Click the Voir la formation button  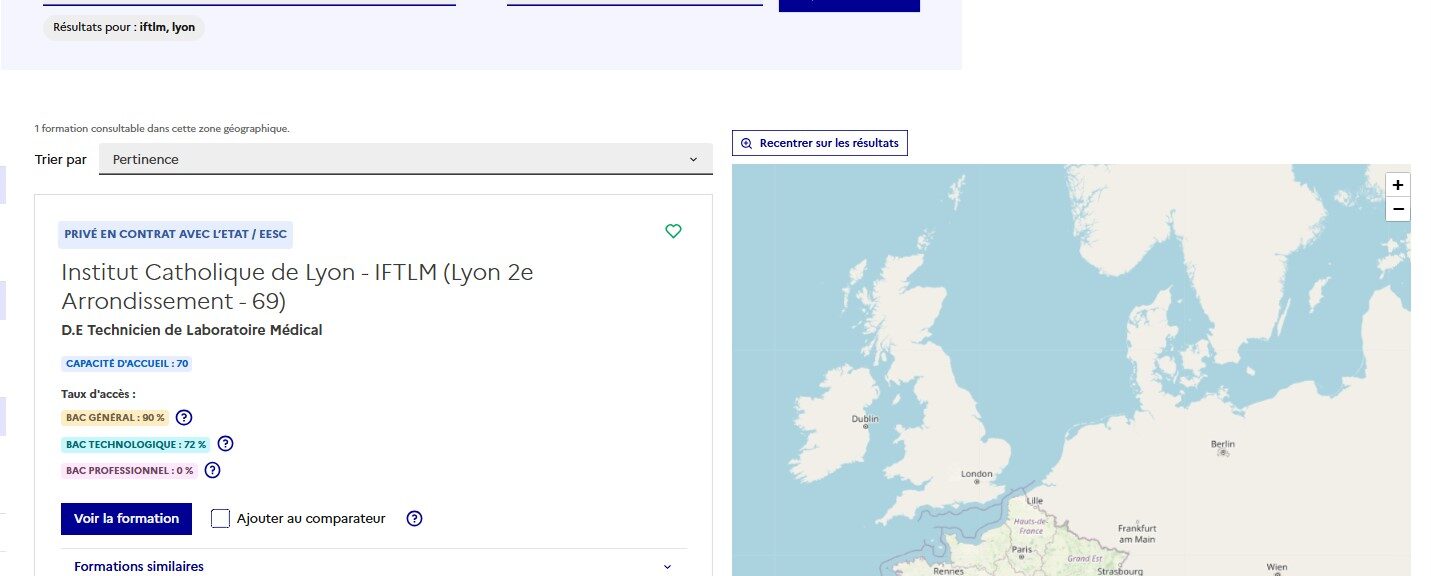[126, 518]
